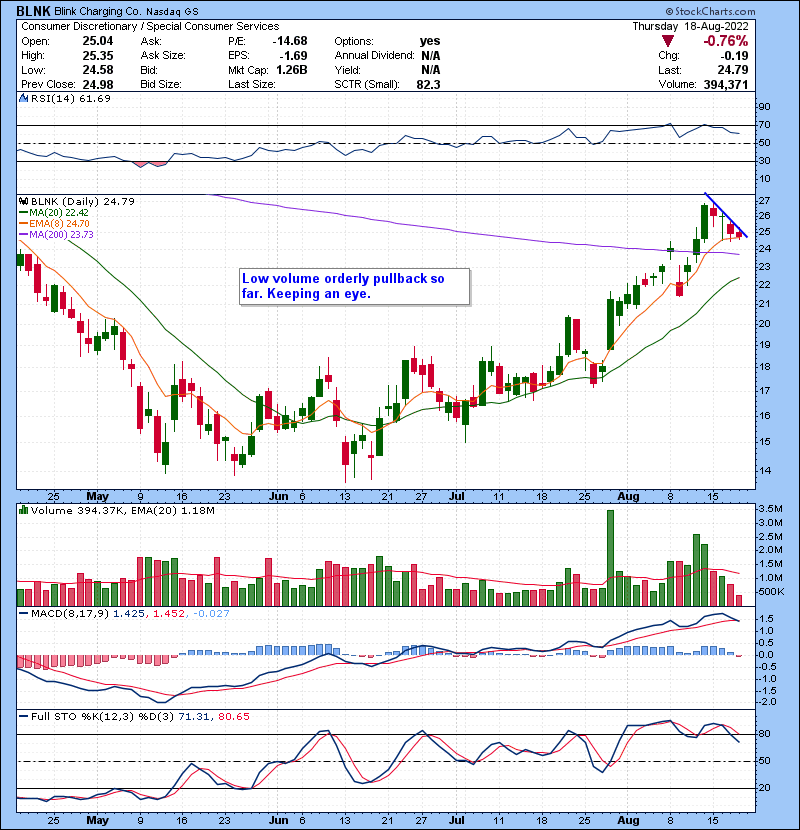Click the 'Low volume orderly pullback' annotation text
This screenshot has width=800, height=830.
pyautogui.click(x=343, y=286)
